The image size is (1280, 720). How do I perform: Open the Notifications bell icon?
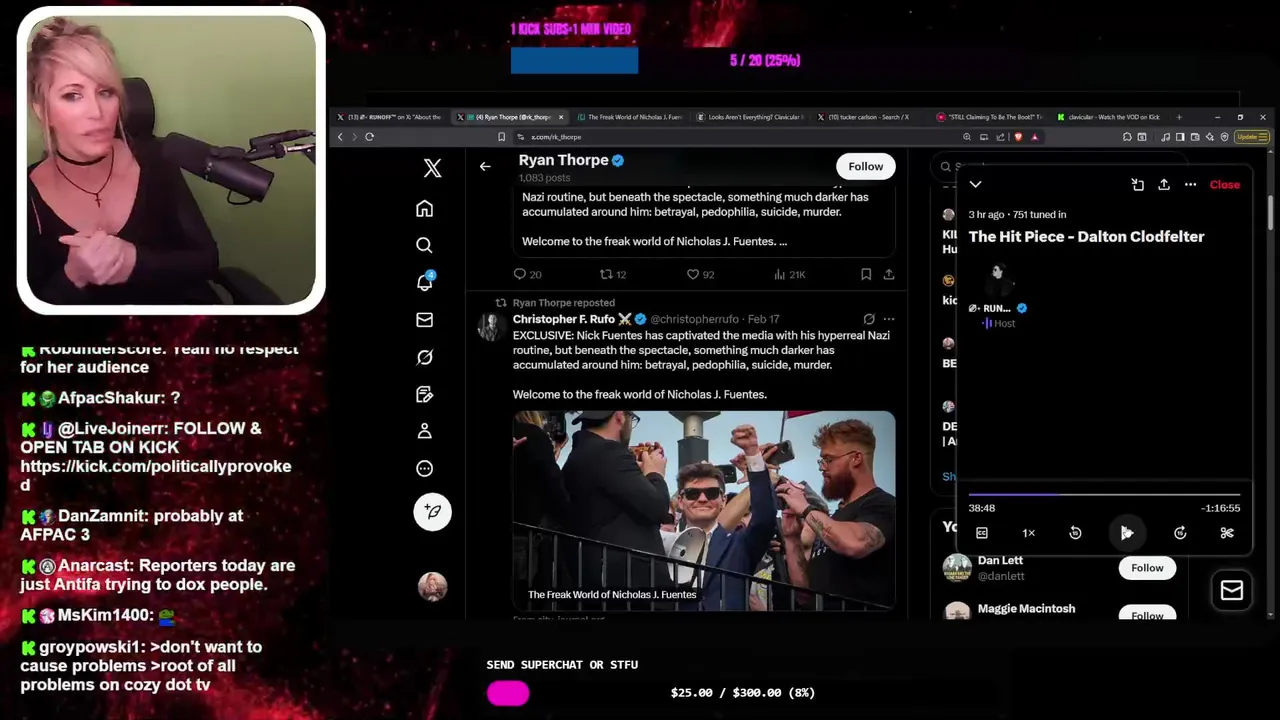coord(425,282)
